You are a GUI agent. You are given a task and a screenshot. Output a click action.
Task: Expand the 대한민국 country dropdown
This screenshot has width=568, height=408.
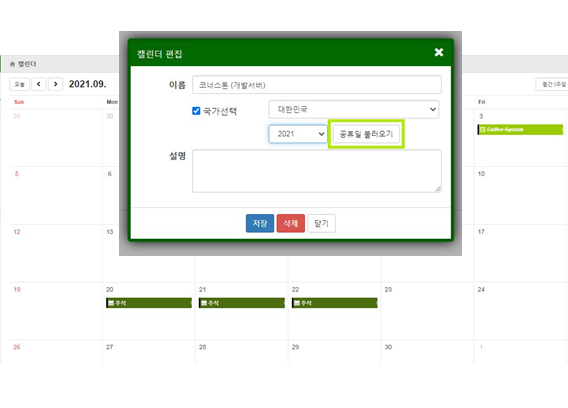[354, 109]
